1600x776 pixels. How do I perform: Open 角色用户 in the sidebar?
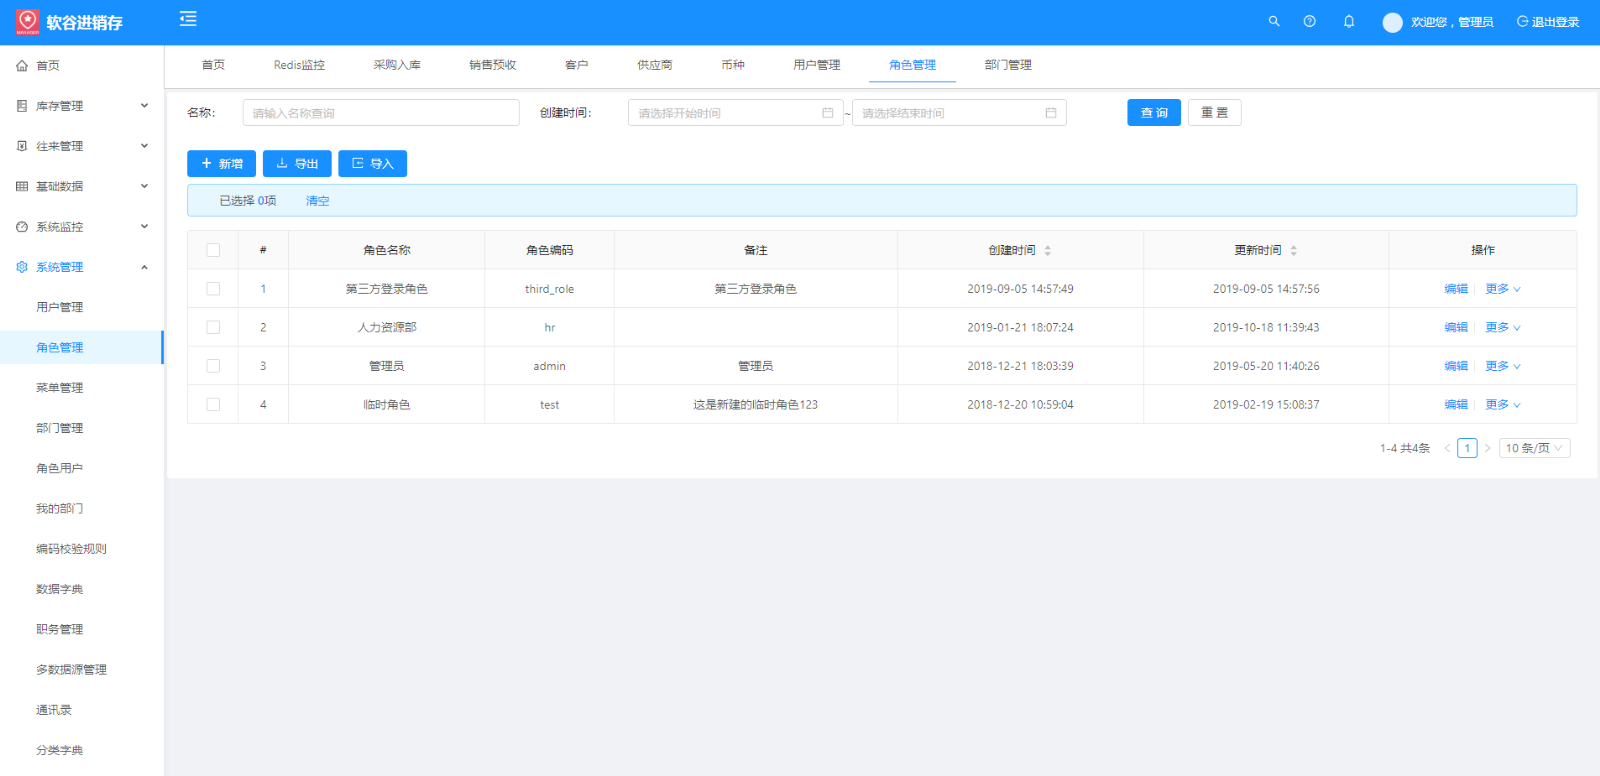coord(60,468)
